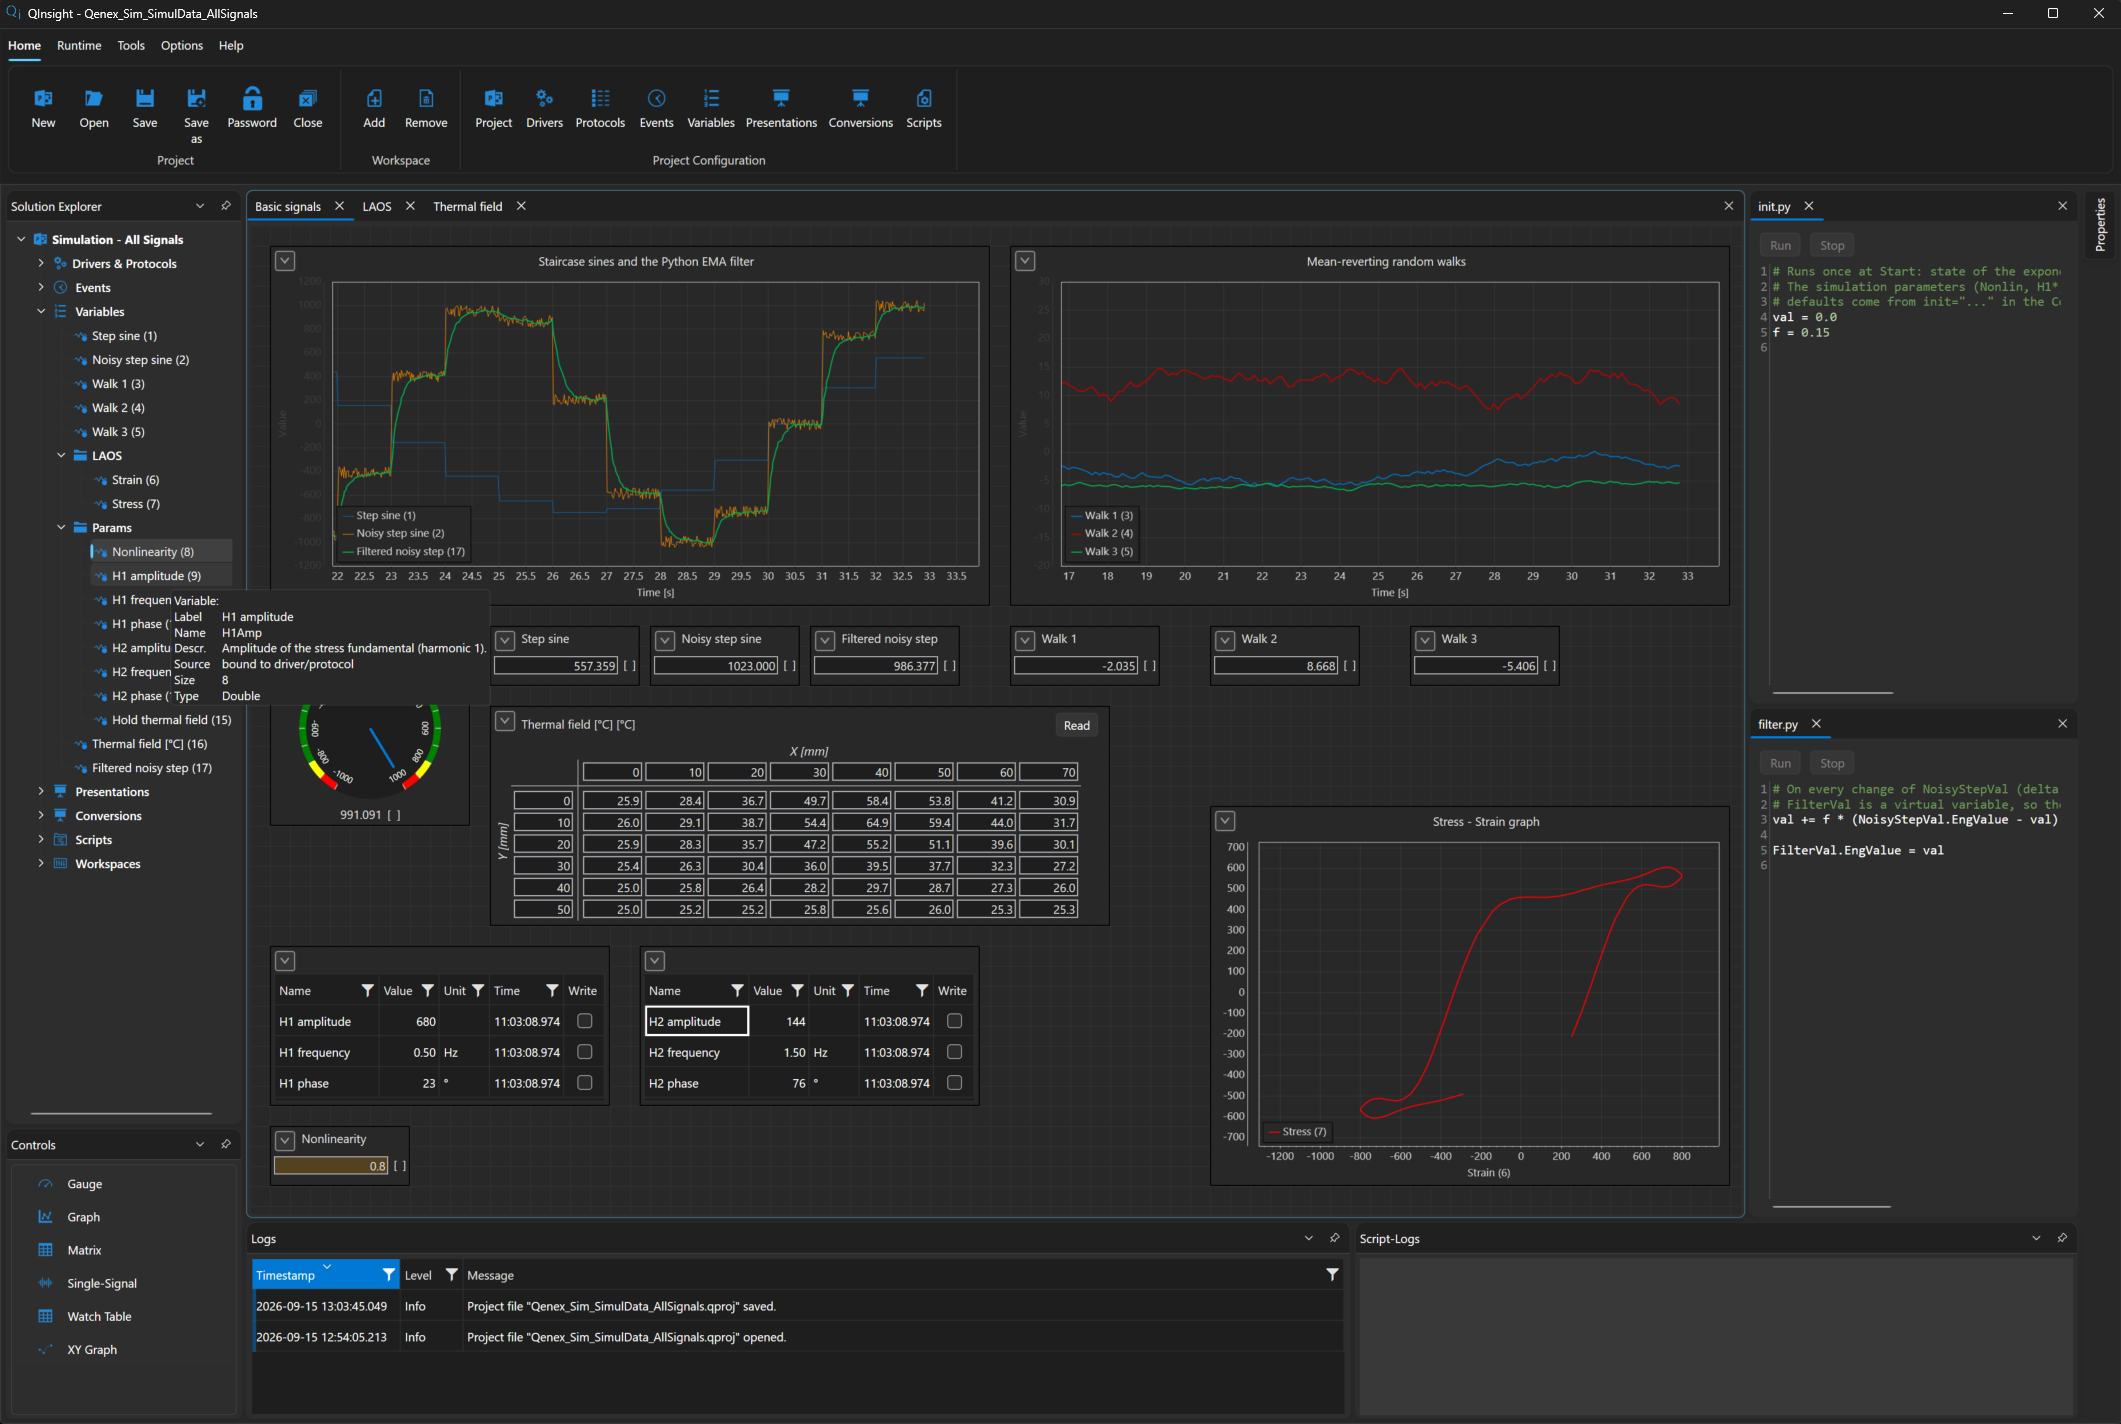Tick the Write checkbox for H2 phase
Viewport: 2121px width, 1424px height.
(x=955, y=1083)
